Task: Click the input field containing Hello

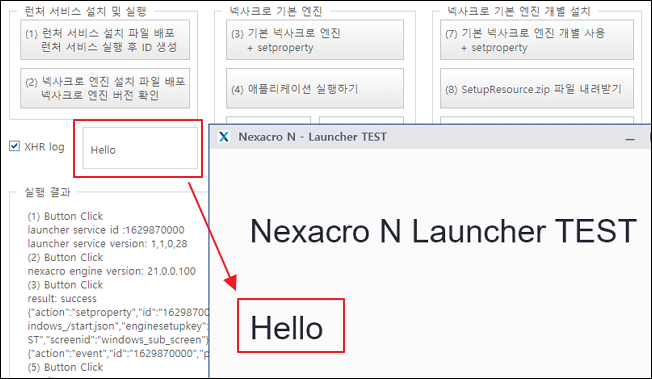Action: (140, 148)
